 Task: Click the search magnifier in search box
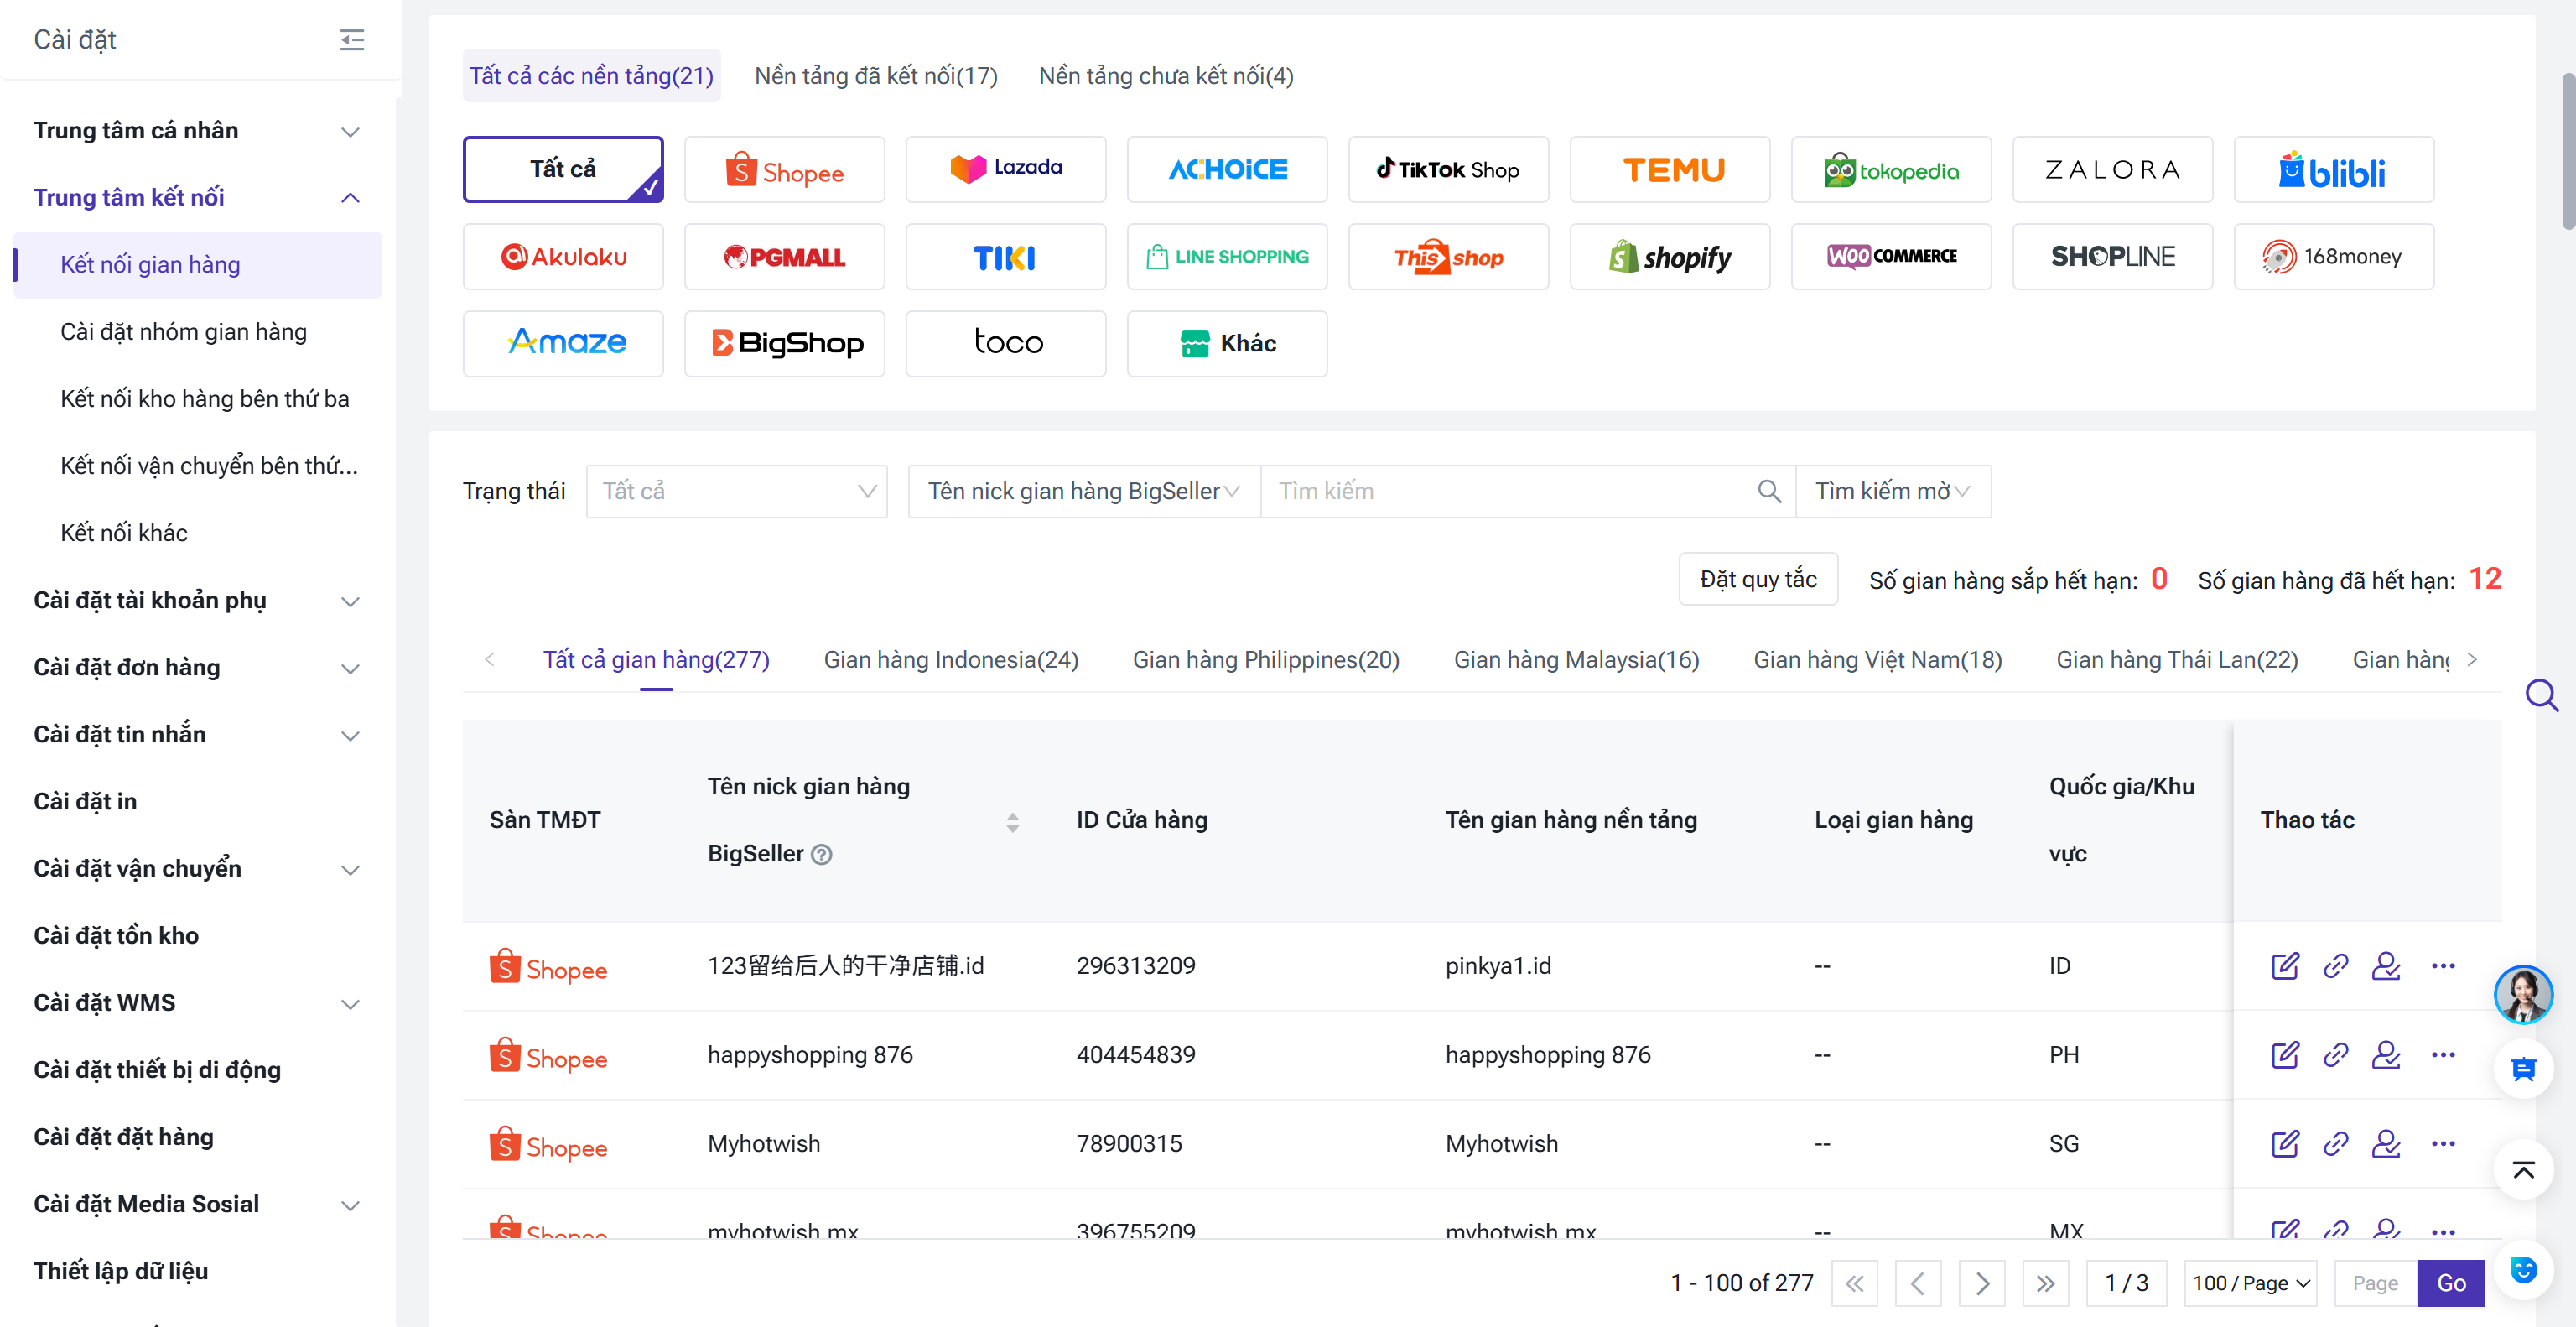[1769, 491]
